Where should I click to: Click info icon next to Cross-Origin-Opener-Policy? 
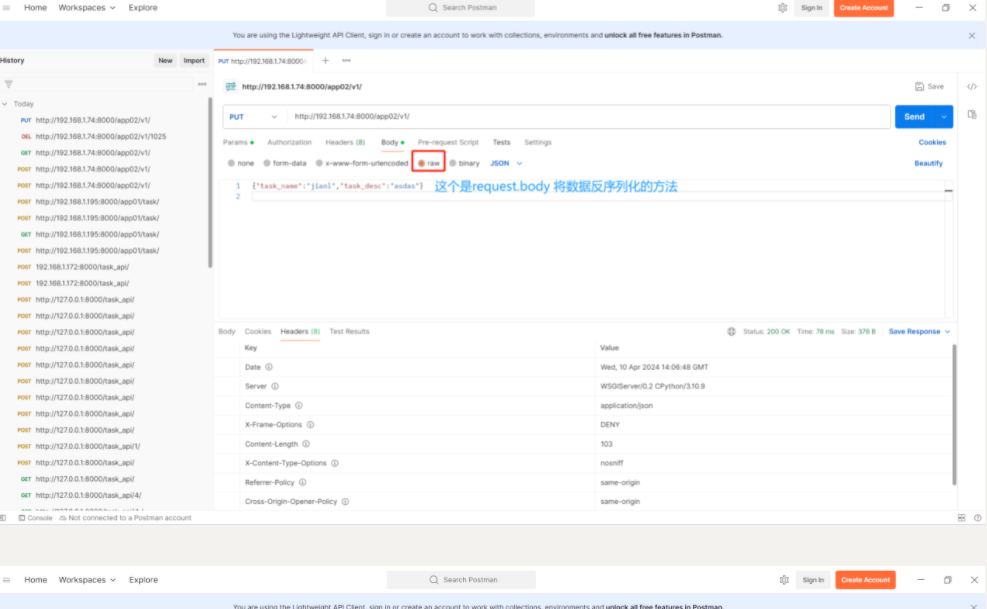tap(346, 501)
